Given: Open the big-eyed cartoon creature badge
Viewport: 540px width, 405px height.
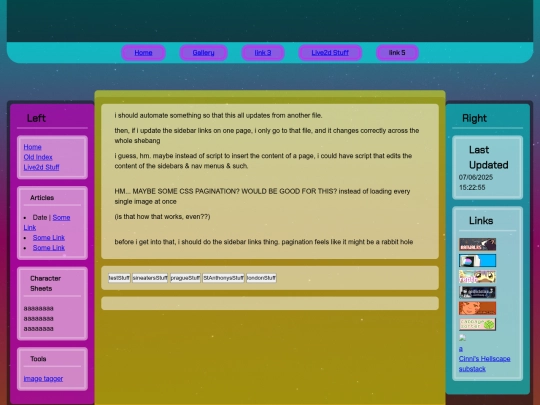Looking at the screenshot, I should tap(477, 277).
